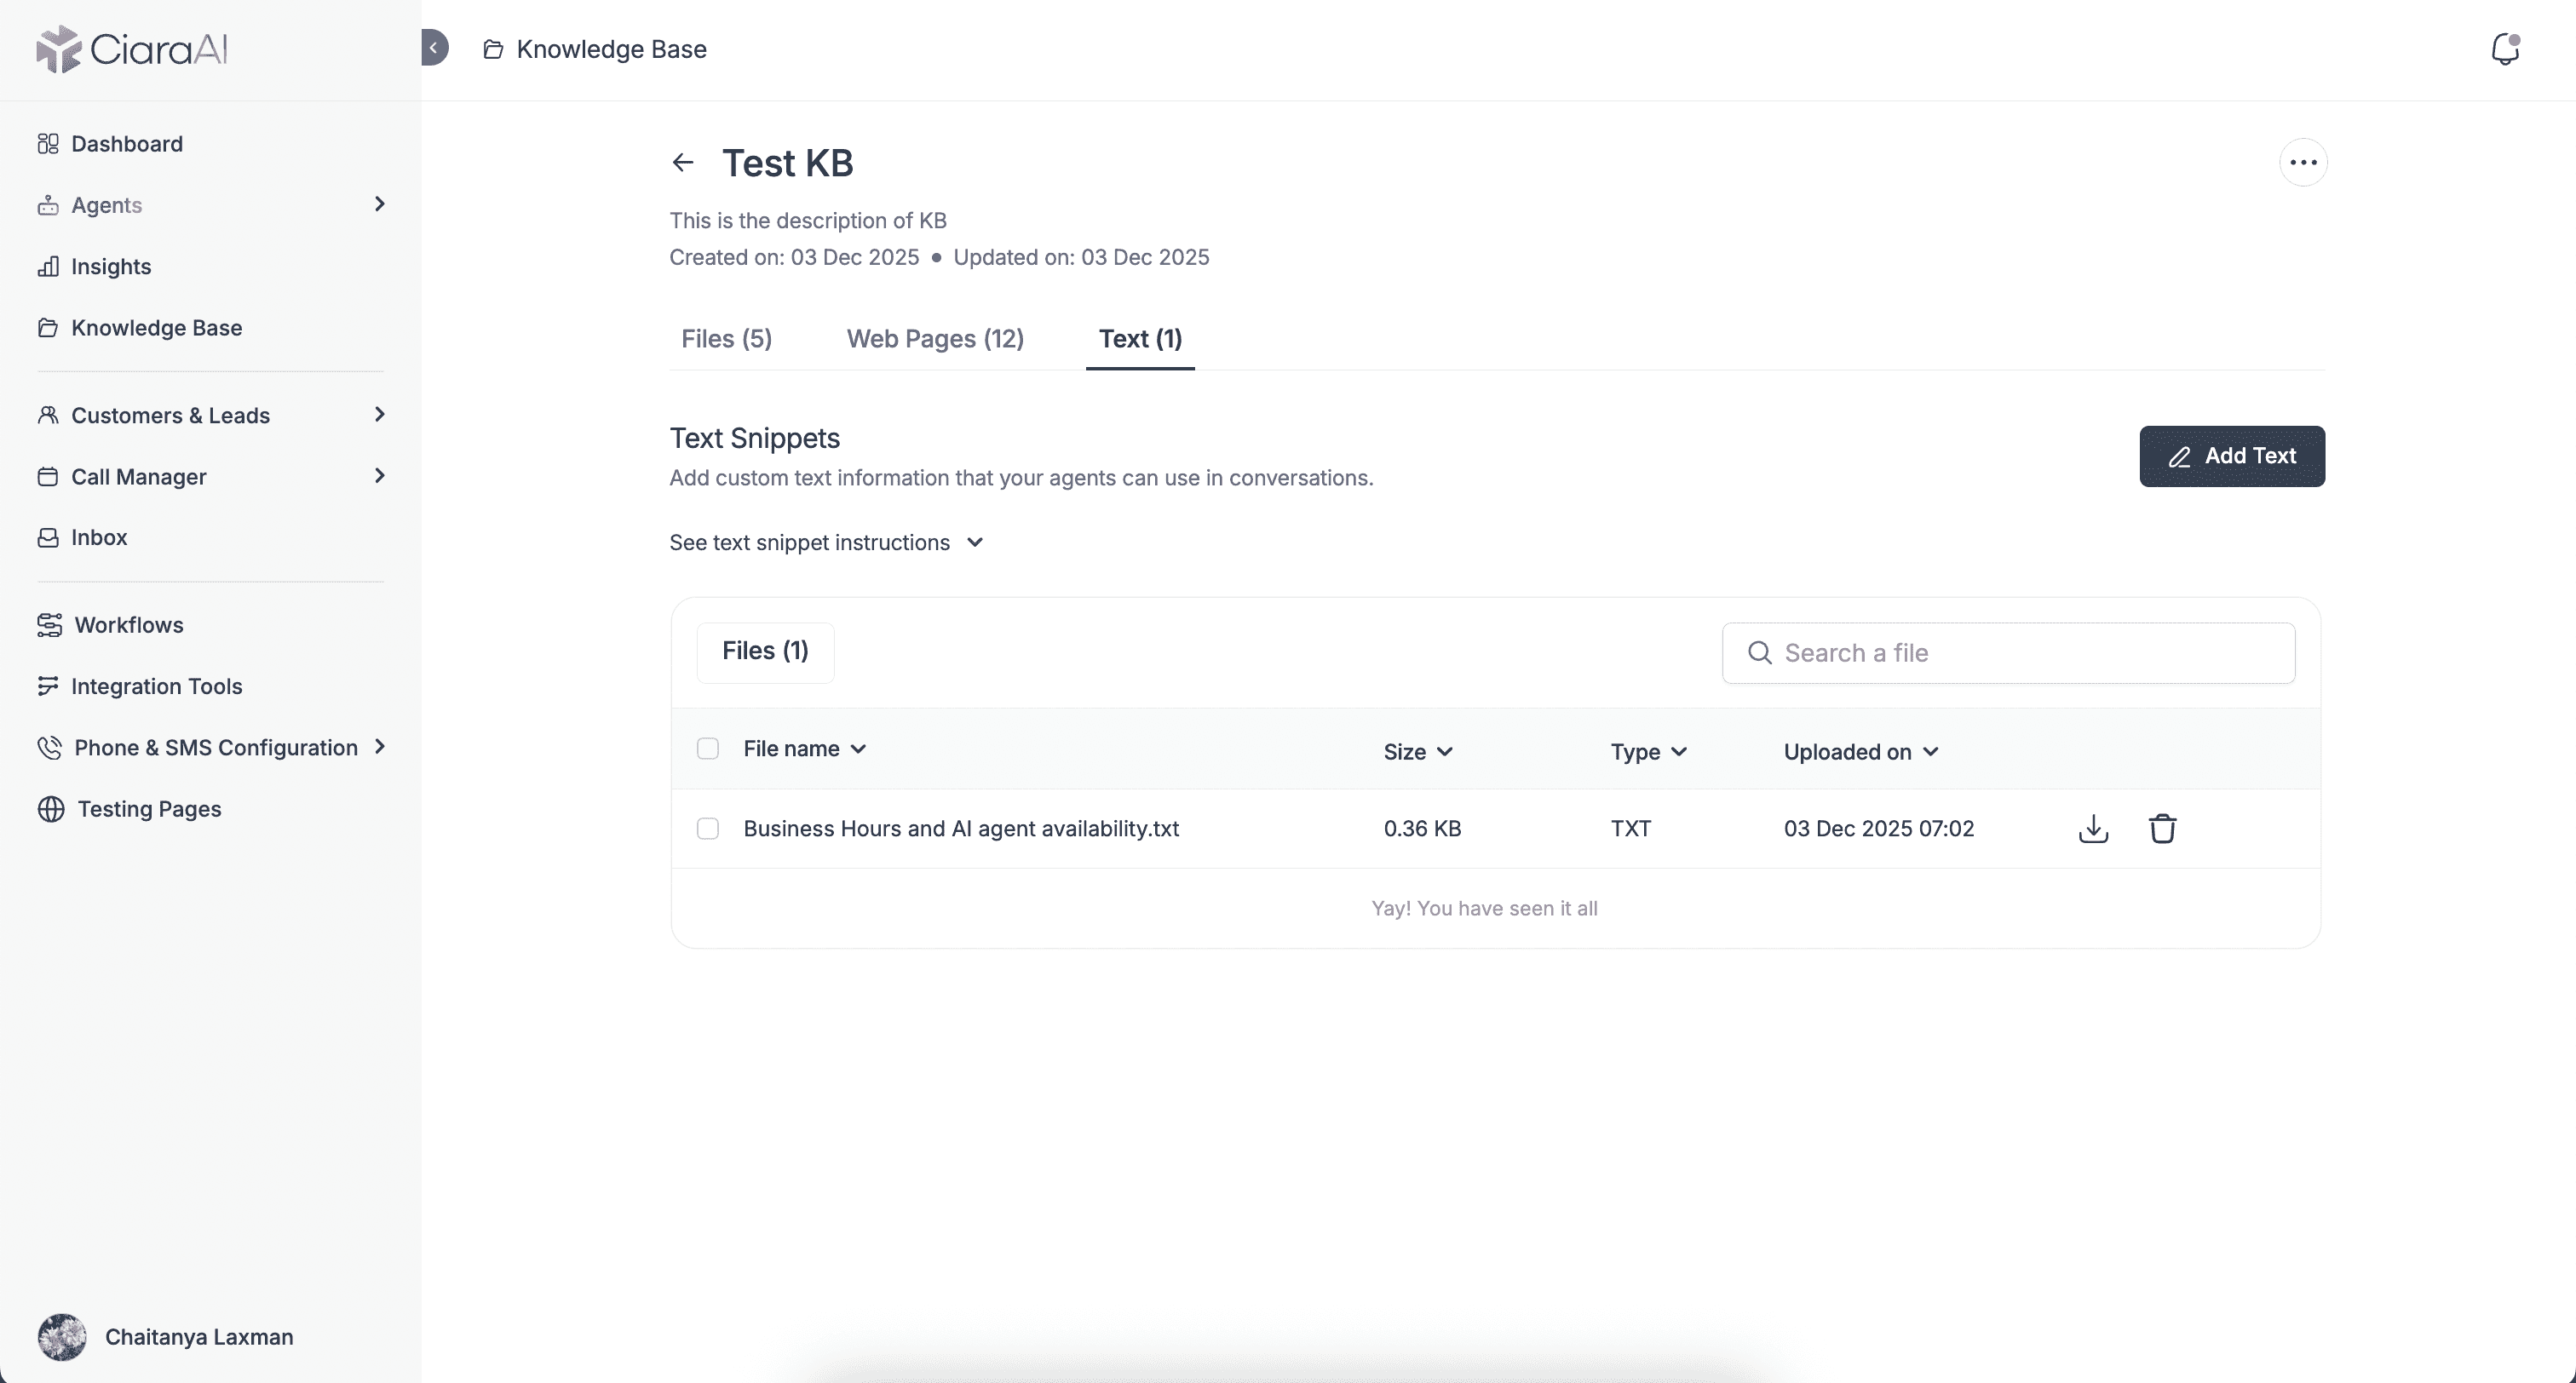
Task: Download the Business Hours text file
Action: (2093, 828)
